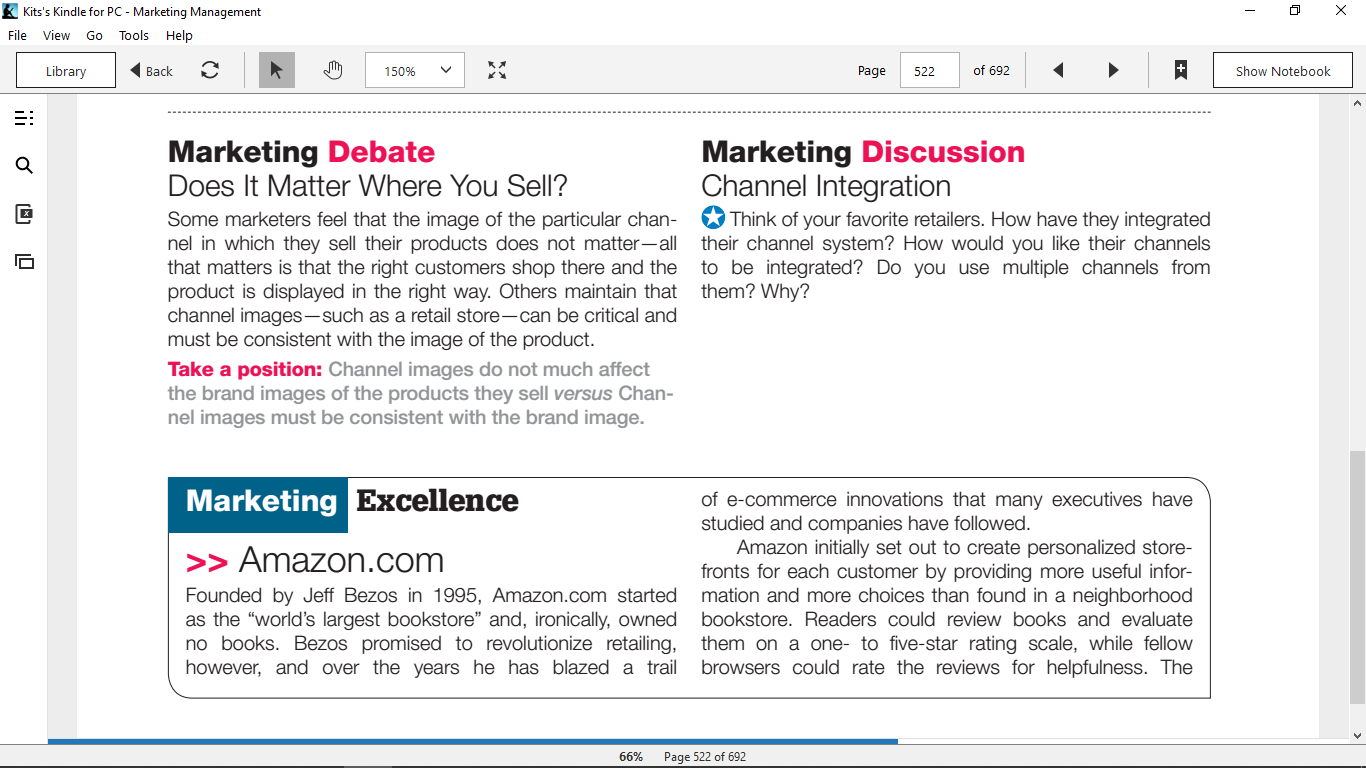Open the File menu
The width and height of the screenshot is (1366, 768).
coord(17,35)
